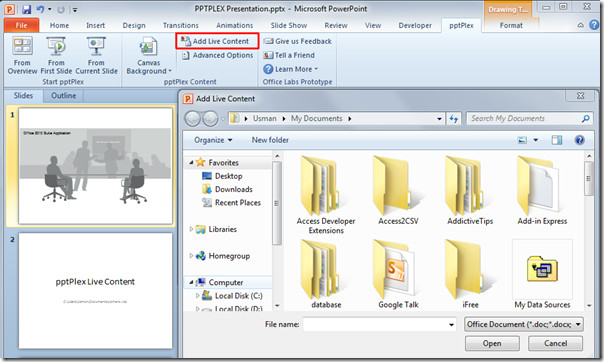
Task: Click the Open button
Action: [x=492, y=343]
